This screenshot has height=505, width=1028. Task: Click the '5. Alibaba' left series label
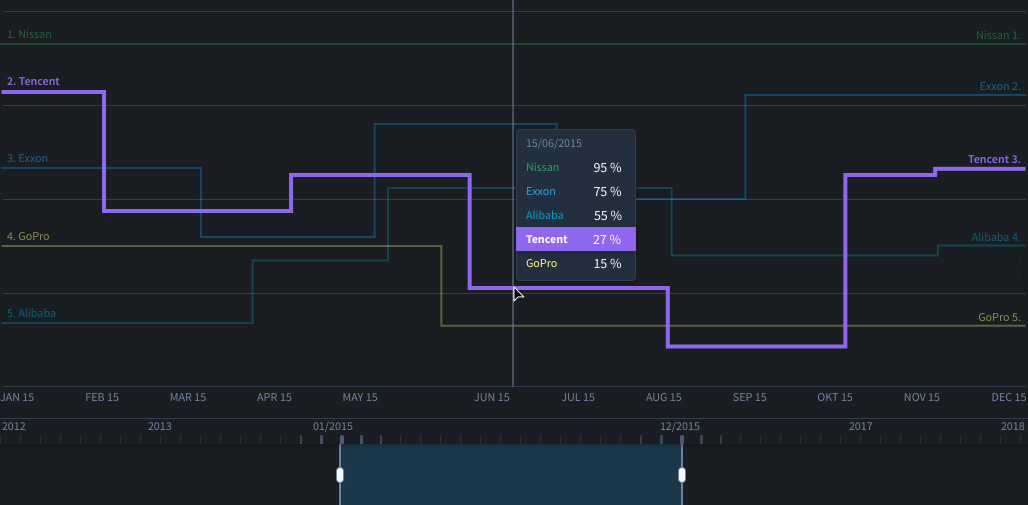(31, 314)
